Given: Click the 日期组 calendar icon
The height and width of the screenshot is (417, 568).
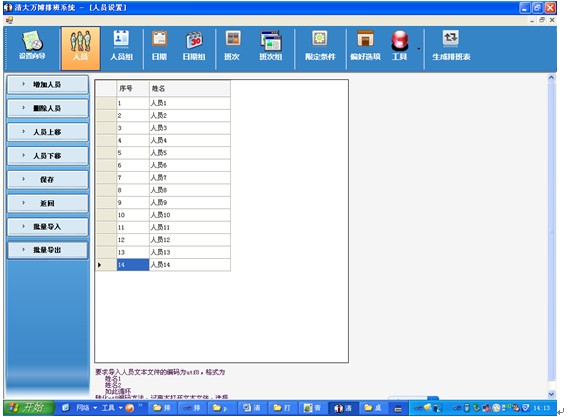Looking at the screenshot, I should click(x=194, y=46).
